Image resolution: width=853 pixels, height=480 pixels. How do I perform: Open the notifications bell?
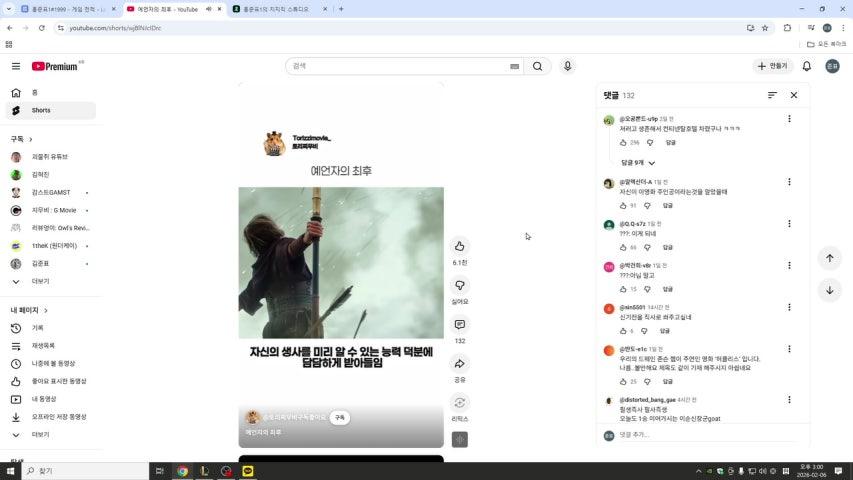(x=806, y=66)
